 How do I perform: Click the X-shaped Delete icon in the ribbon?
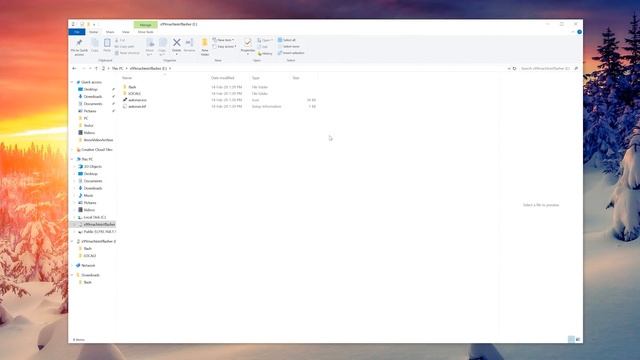point(176,42)
